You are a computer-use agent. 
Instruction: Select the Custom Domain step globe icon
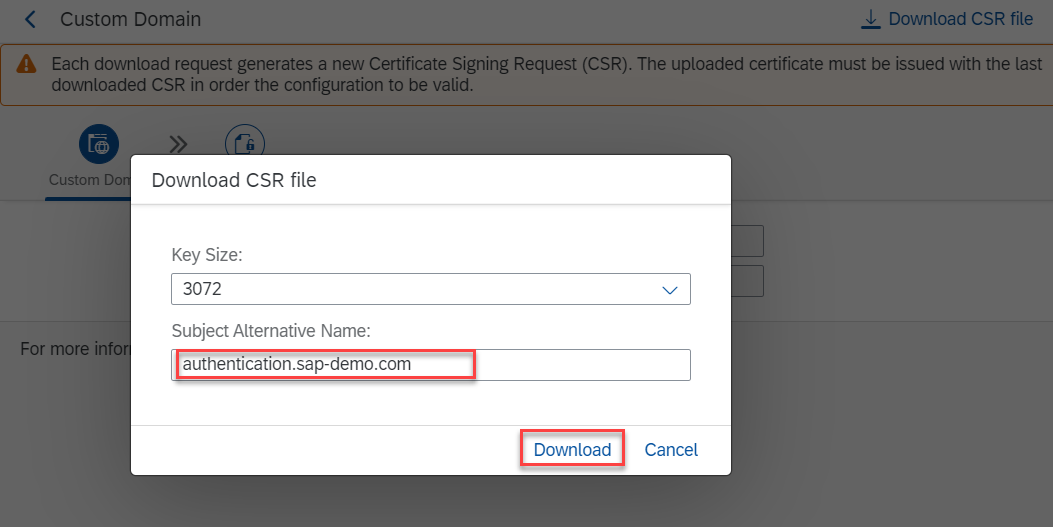coord(99,144)
